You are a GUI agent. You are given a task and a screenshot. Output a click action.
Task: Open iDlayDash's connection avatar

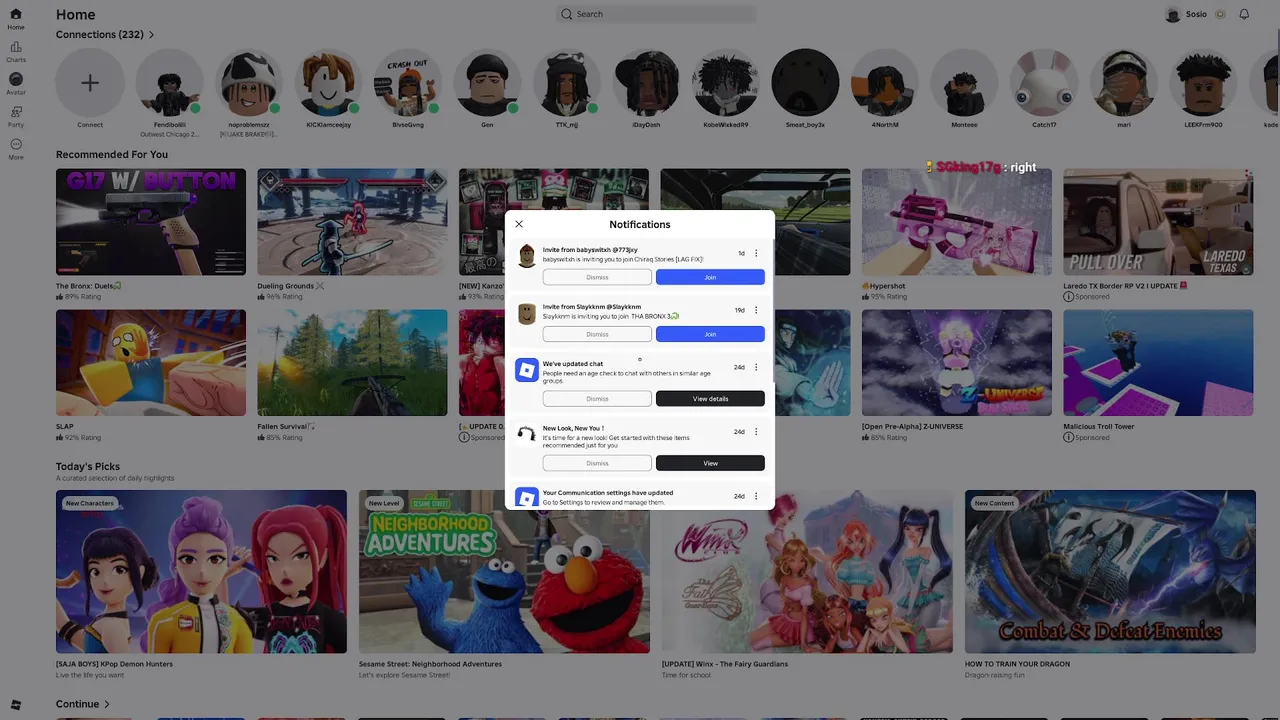646,83
